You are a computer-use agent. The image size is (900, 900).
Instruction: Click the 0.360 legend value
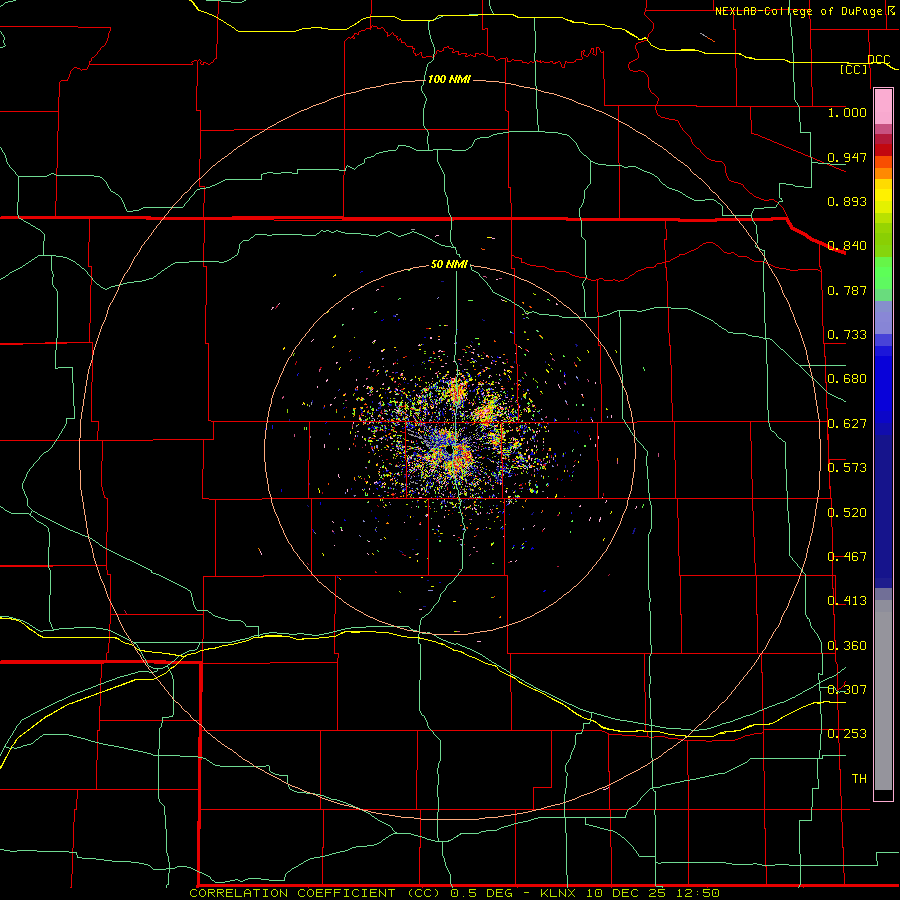click(847, 646)
